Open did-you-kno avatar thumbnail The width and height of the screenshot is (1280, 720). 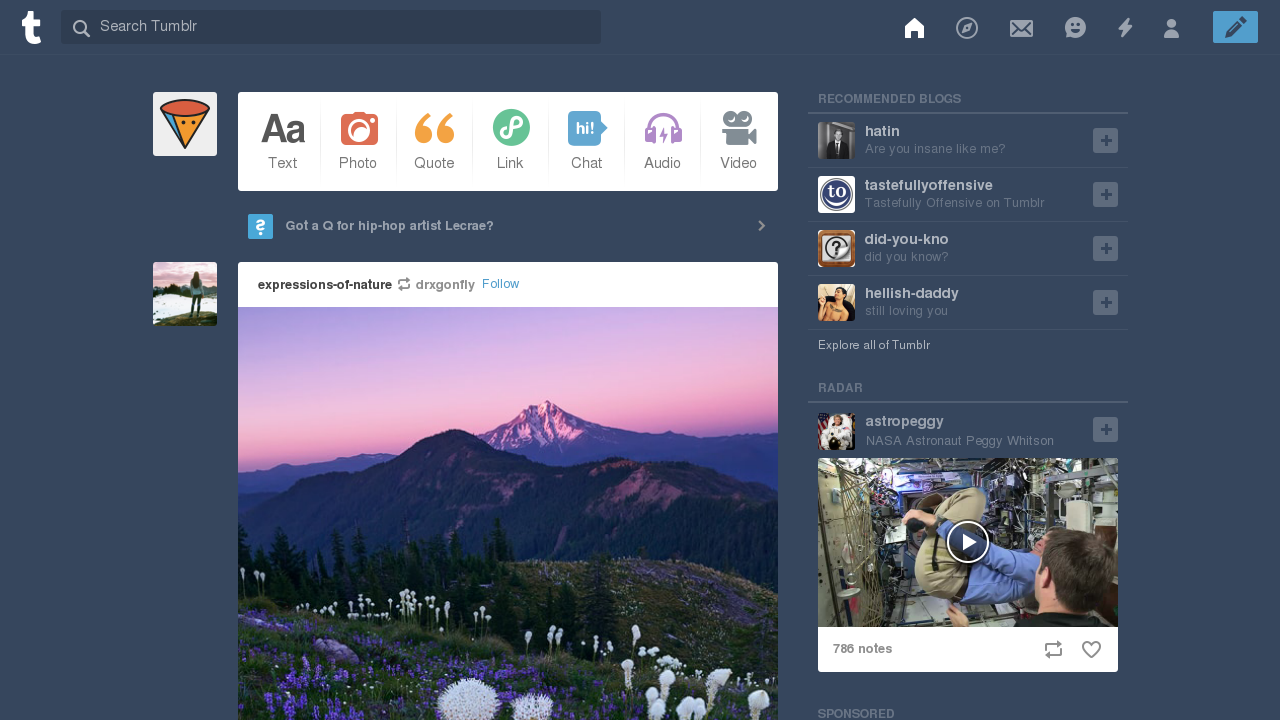[x=836, y=249]
